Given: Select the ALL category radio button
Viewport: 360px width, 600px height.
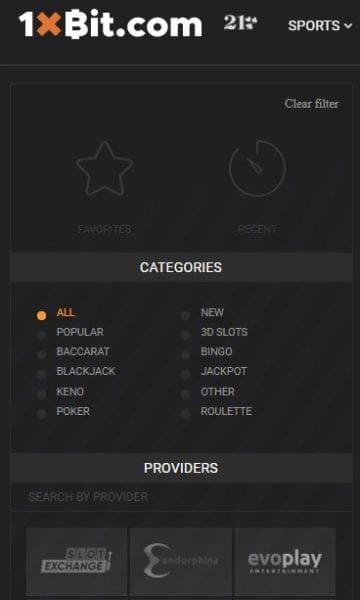Looking at the screenshot, I should click(41, 315).
